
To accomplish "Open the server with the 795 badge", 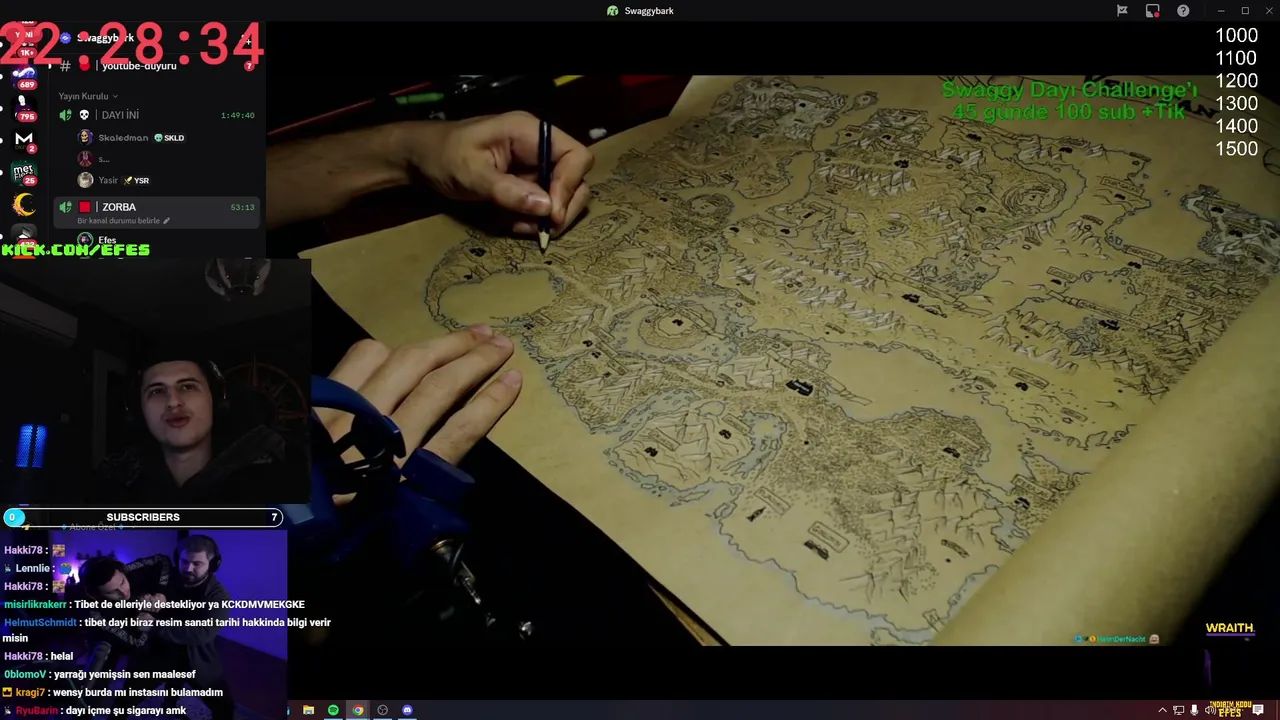I will pyautogui.click(x=24, y=108).
